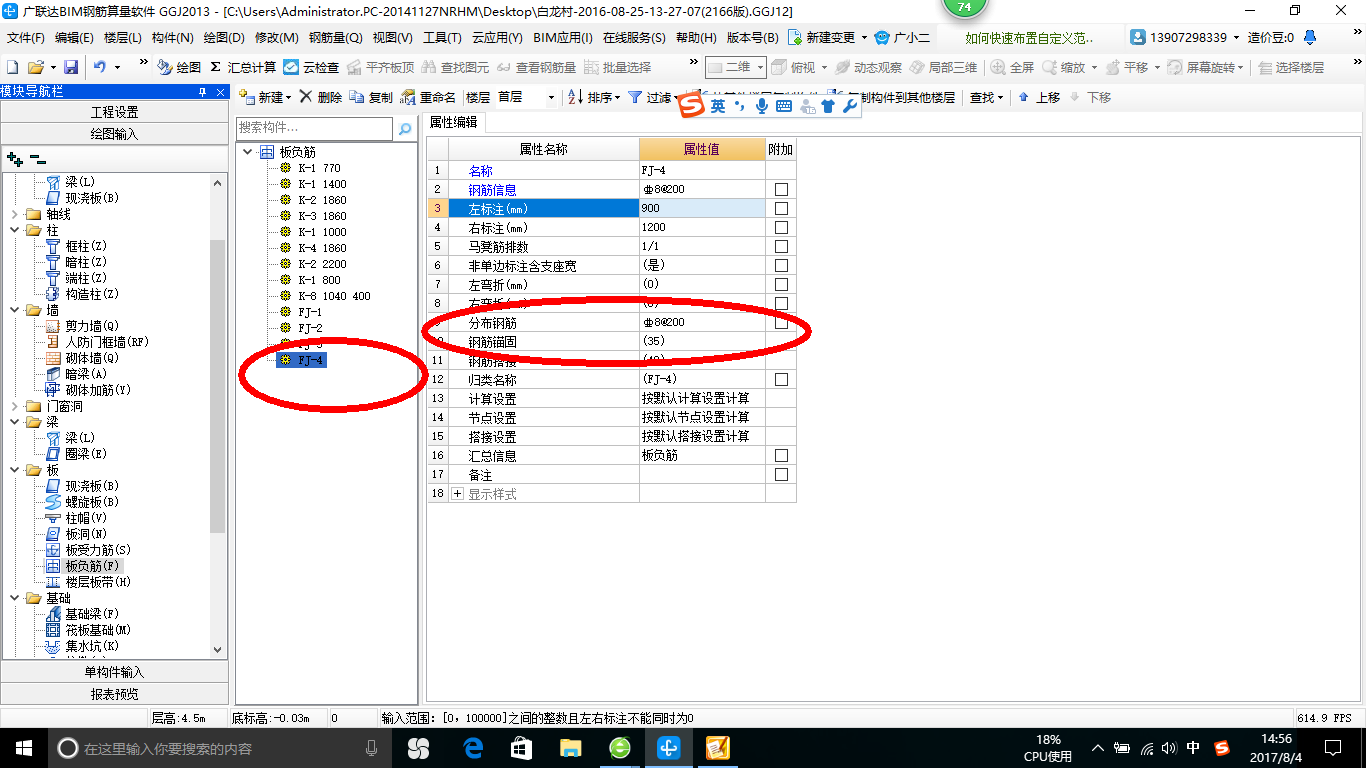The image size is (1366, 768).
Task: Select the 属性编辑 tab
Action: 454,122
